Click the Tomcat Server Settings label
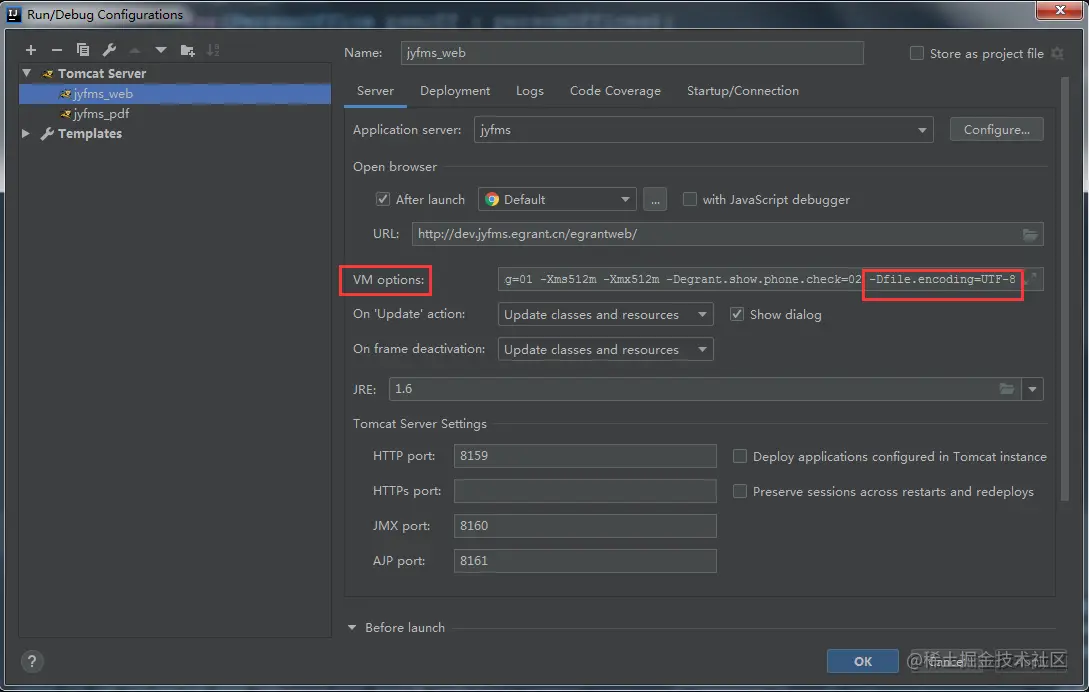Screen dimensions: 1089x692 click(419, 424)
